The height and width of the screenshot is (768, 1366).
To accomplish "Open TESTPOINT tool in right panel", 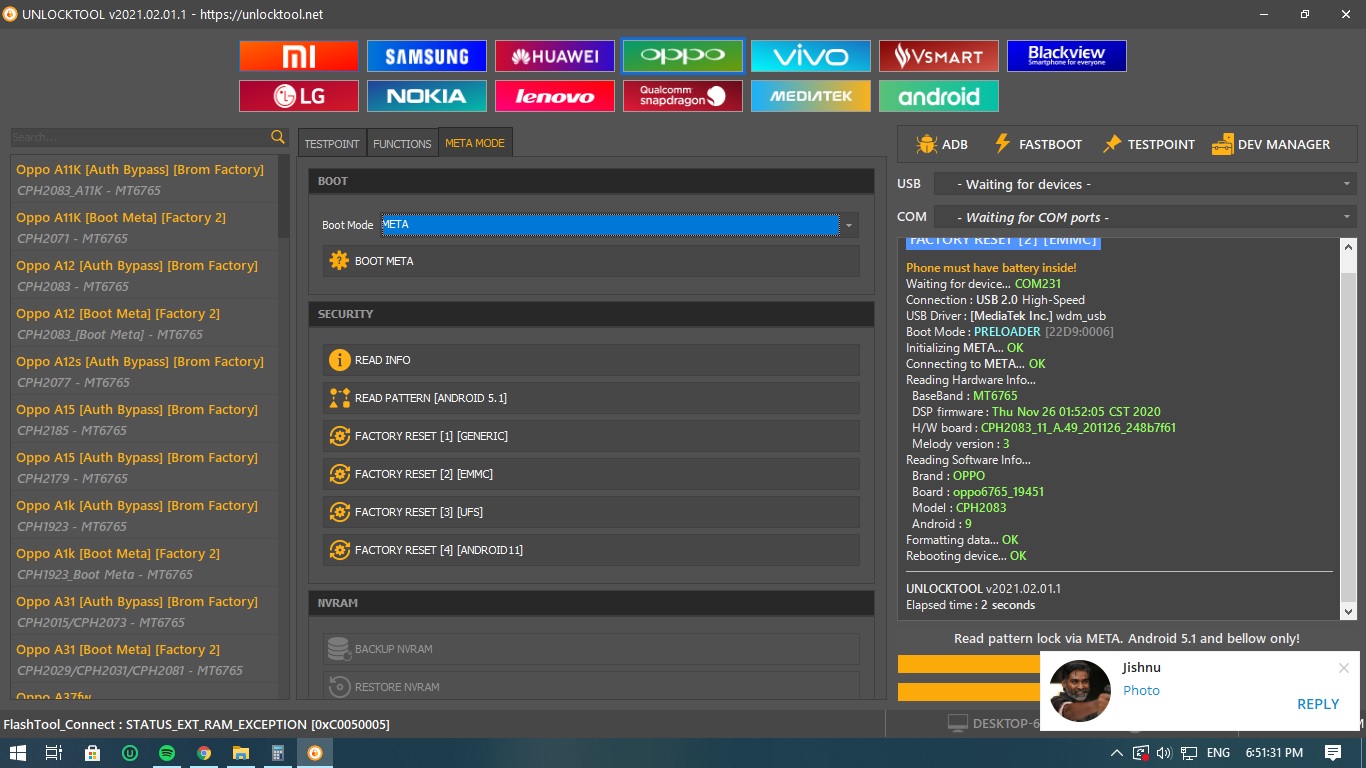I will click(1148, 144).
